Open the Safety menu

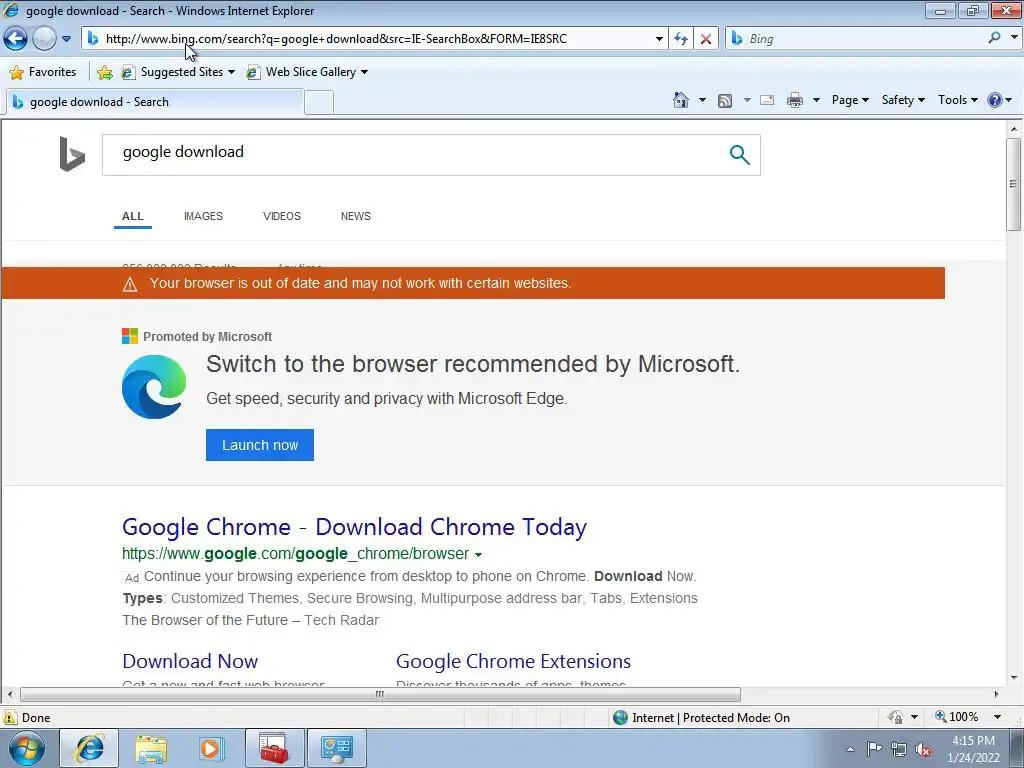903,100
